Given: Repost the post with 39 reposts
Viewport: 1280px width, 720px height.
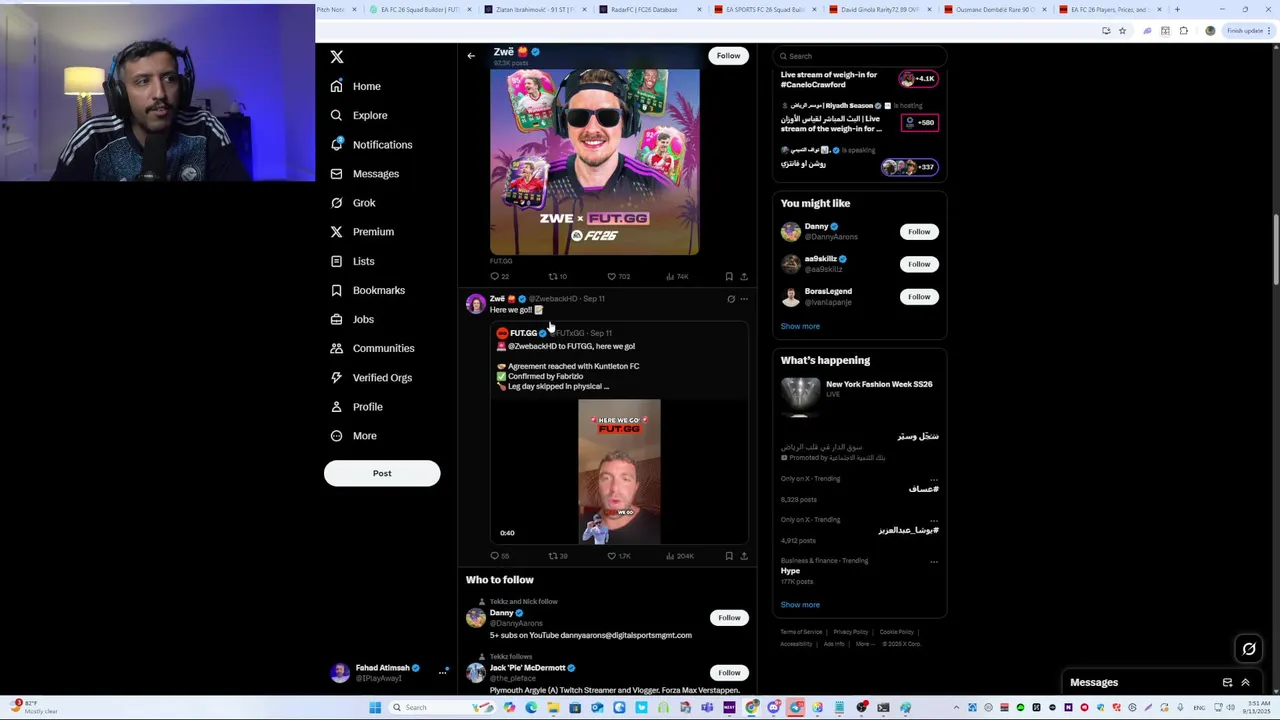Looking at the screenshot, I should tap(557, 556).
